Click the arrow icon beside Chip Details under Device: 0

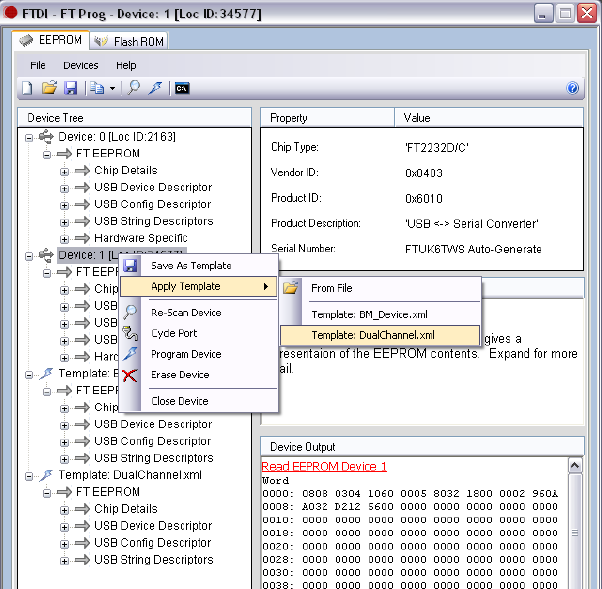tap(82, 170)
